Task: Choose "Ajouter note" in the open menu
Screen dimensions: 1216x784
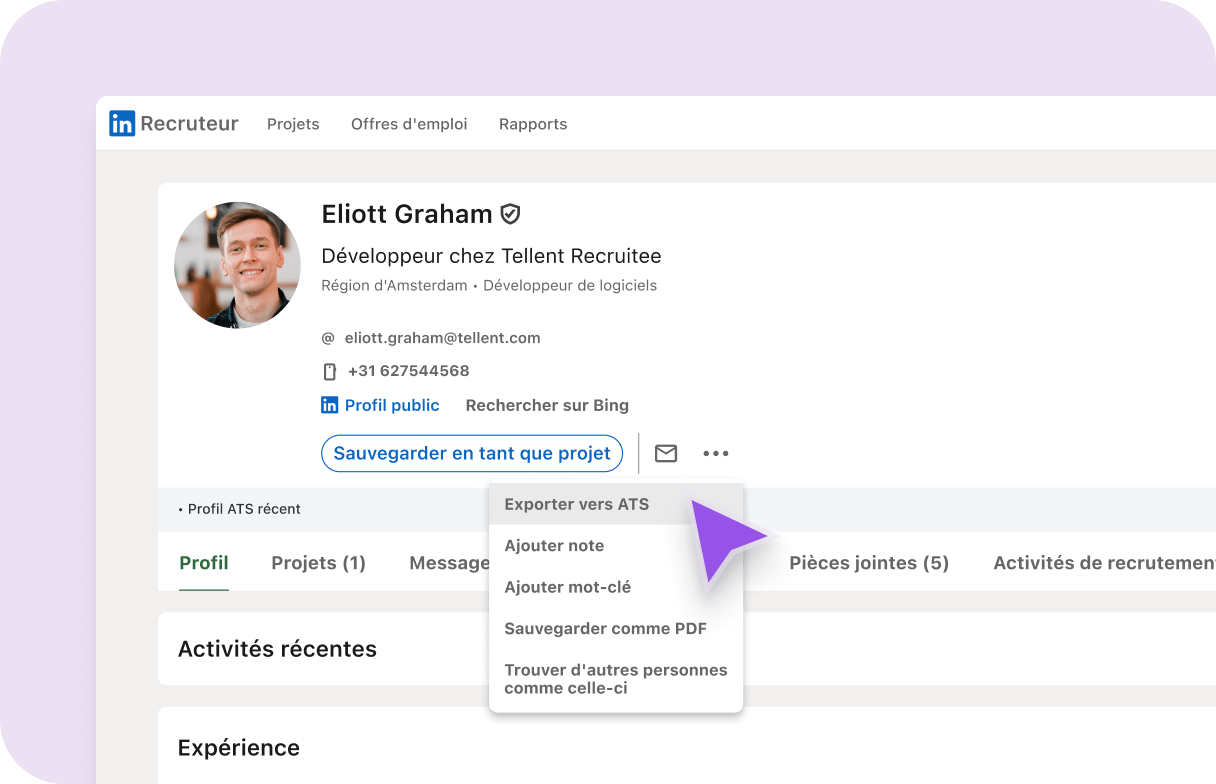Action: (x=554, y=546)
